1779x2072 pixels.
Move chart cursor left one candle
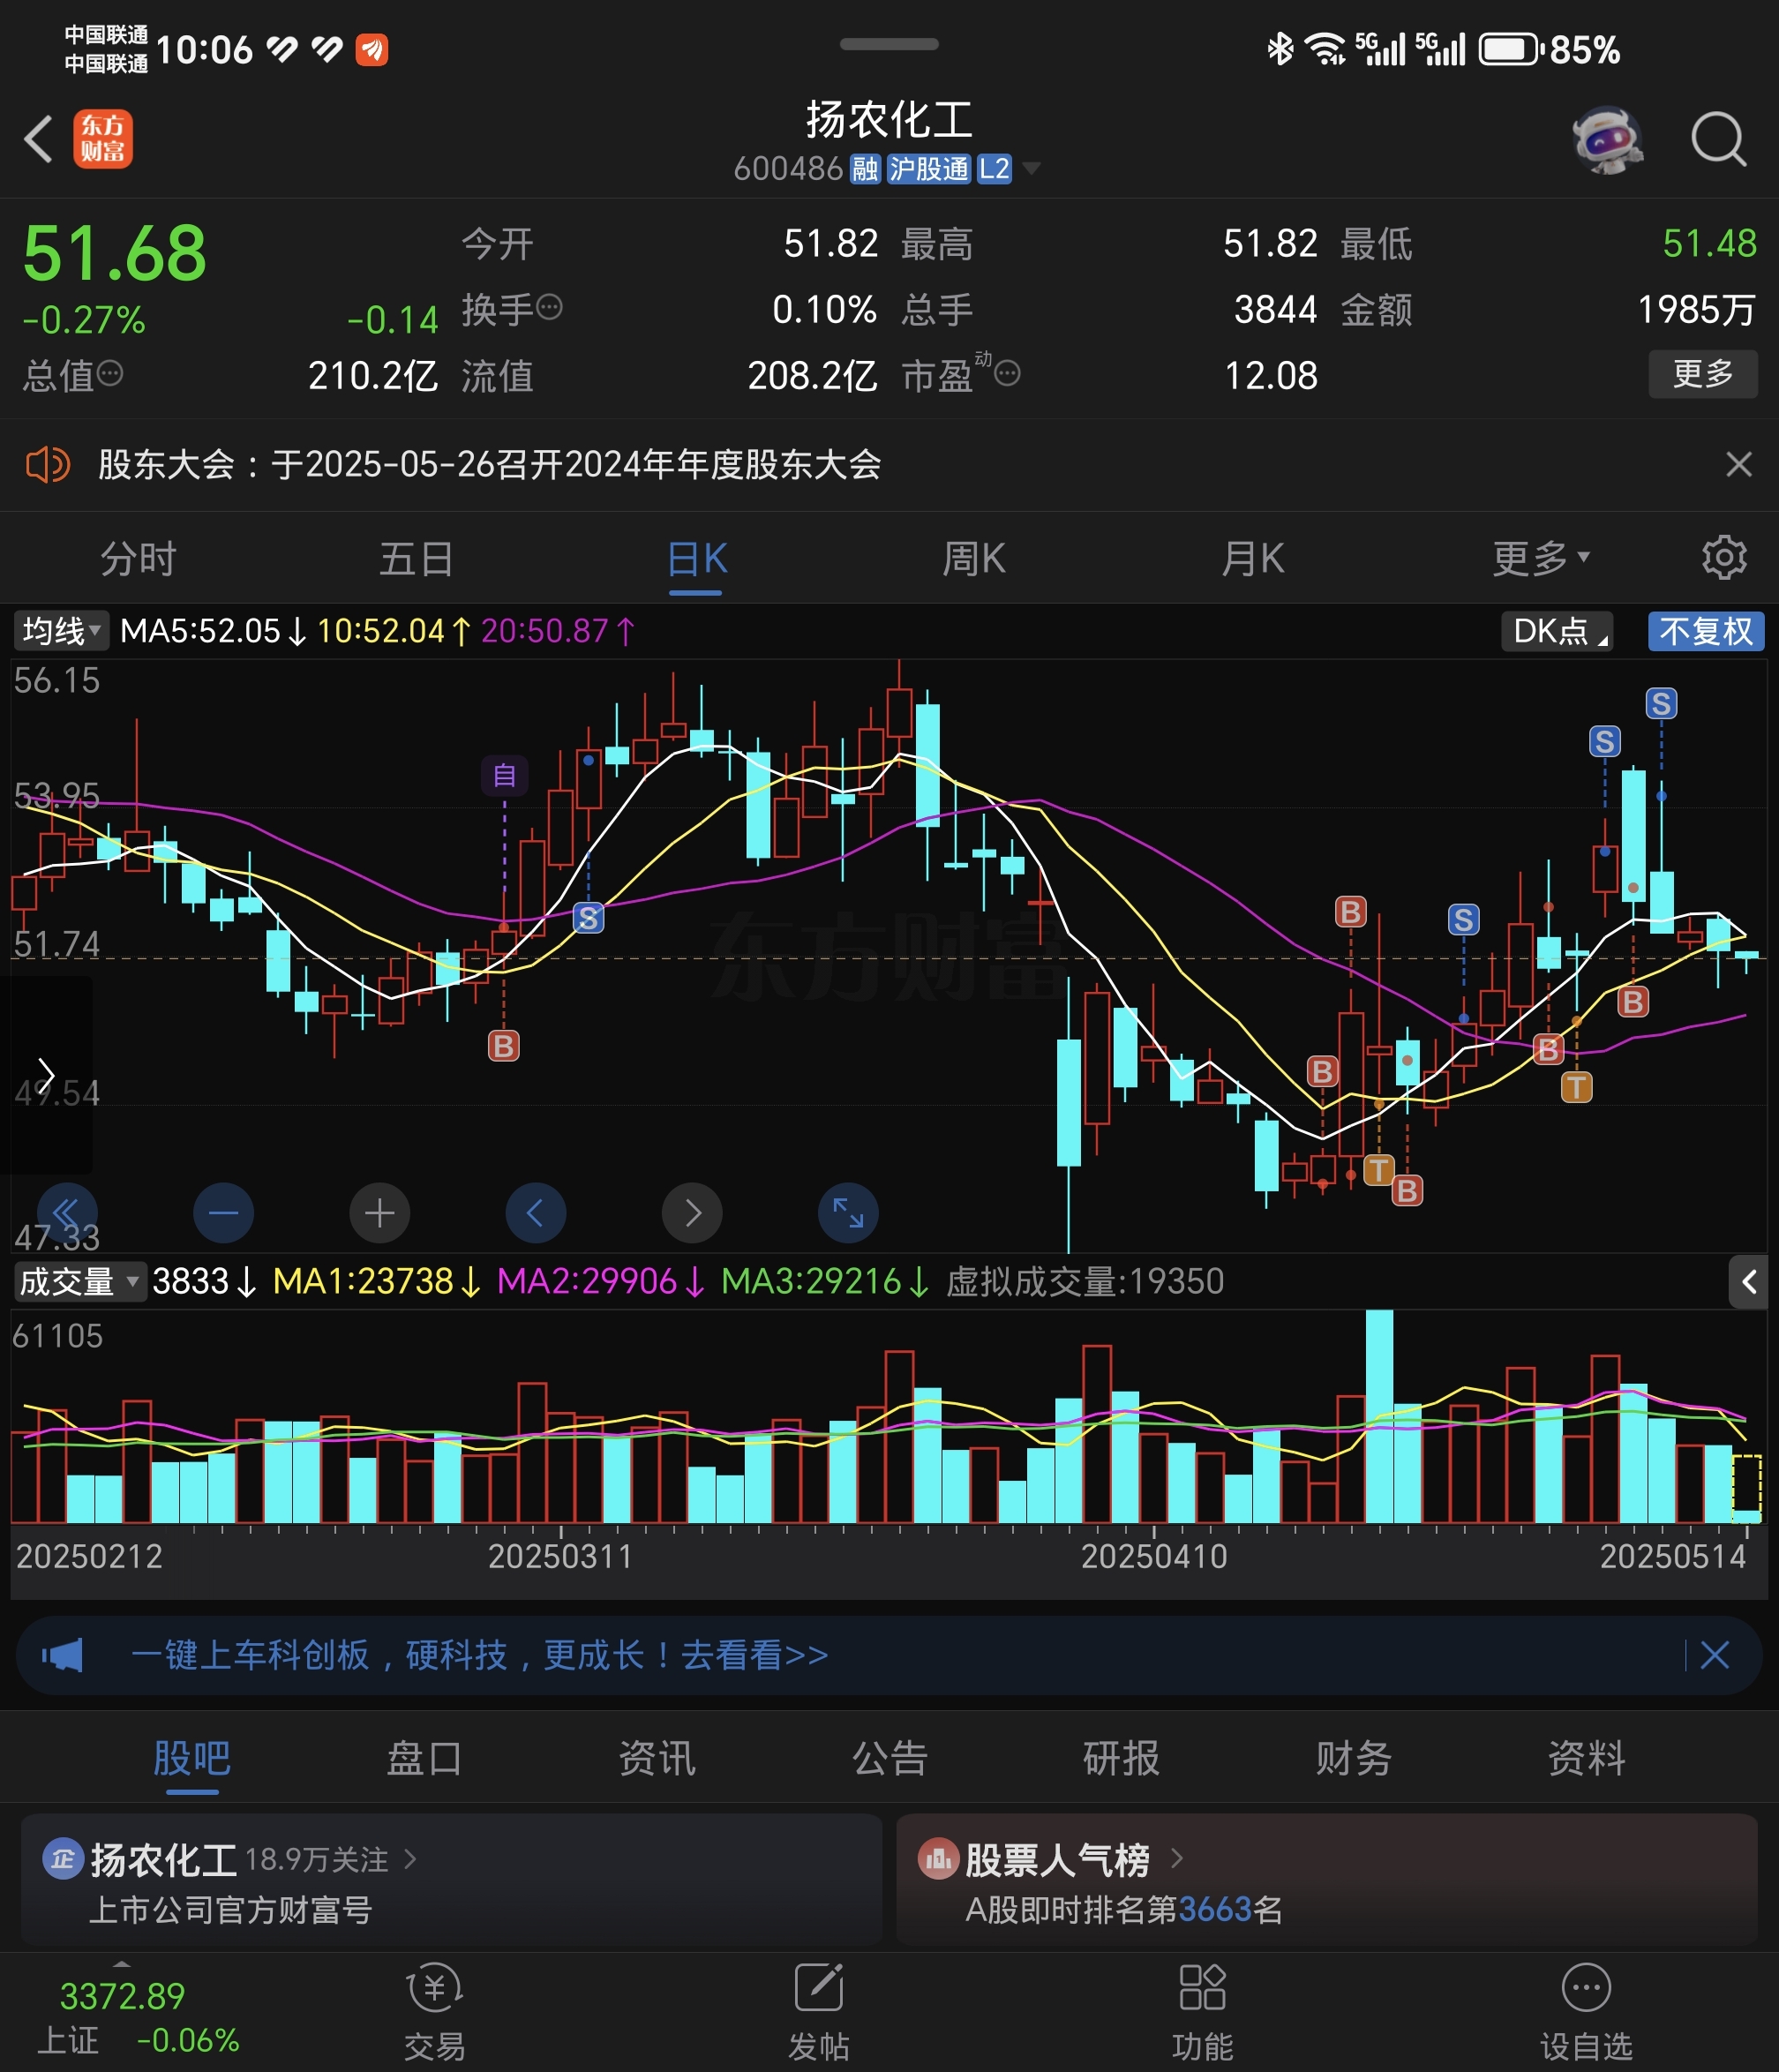[x=536, y=1213]
